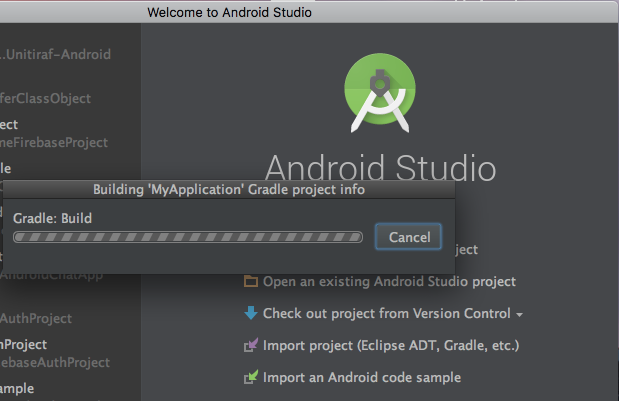Import an Android code sample
Image resolution: width=619 pixels, height=401 pixels.
click(362, 377)
